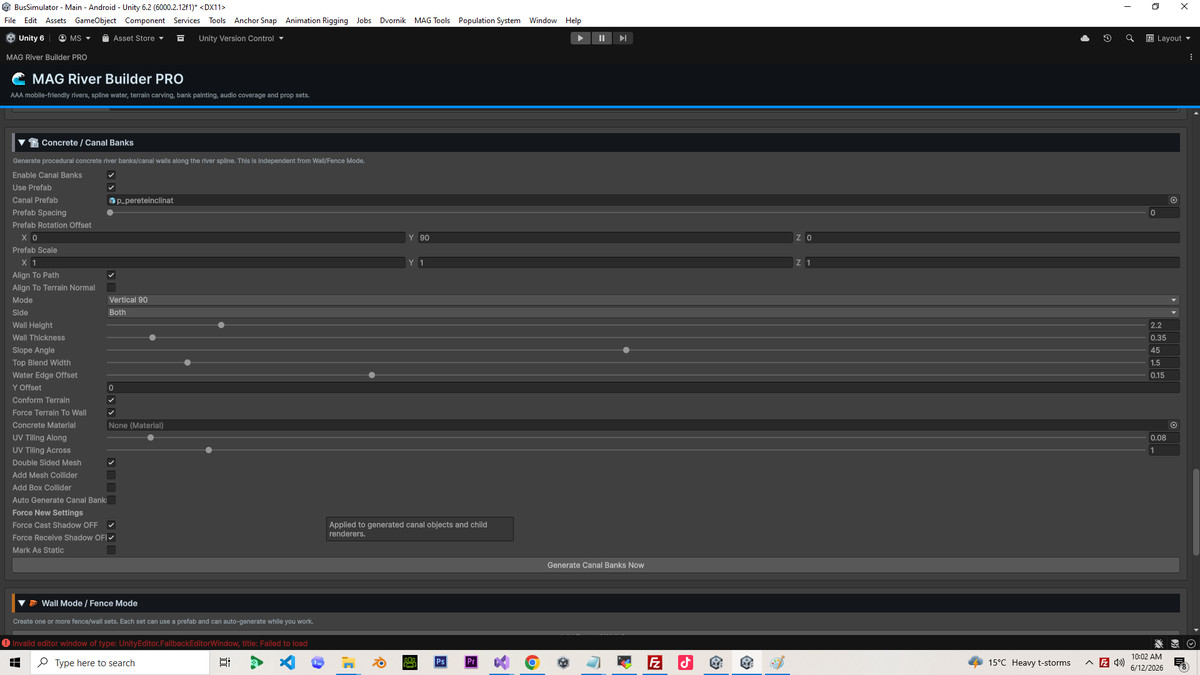Viewport: 1200px width, 675px height.
Task: Collapse the Concrete / Canal Banks section
Action: [x=21, y=143]
